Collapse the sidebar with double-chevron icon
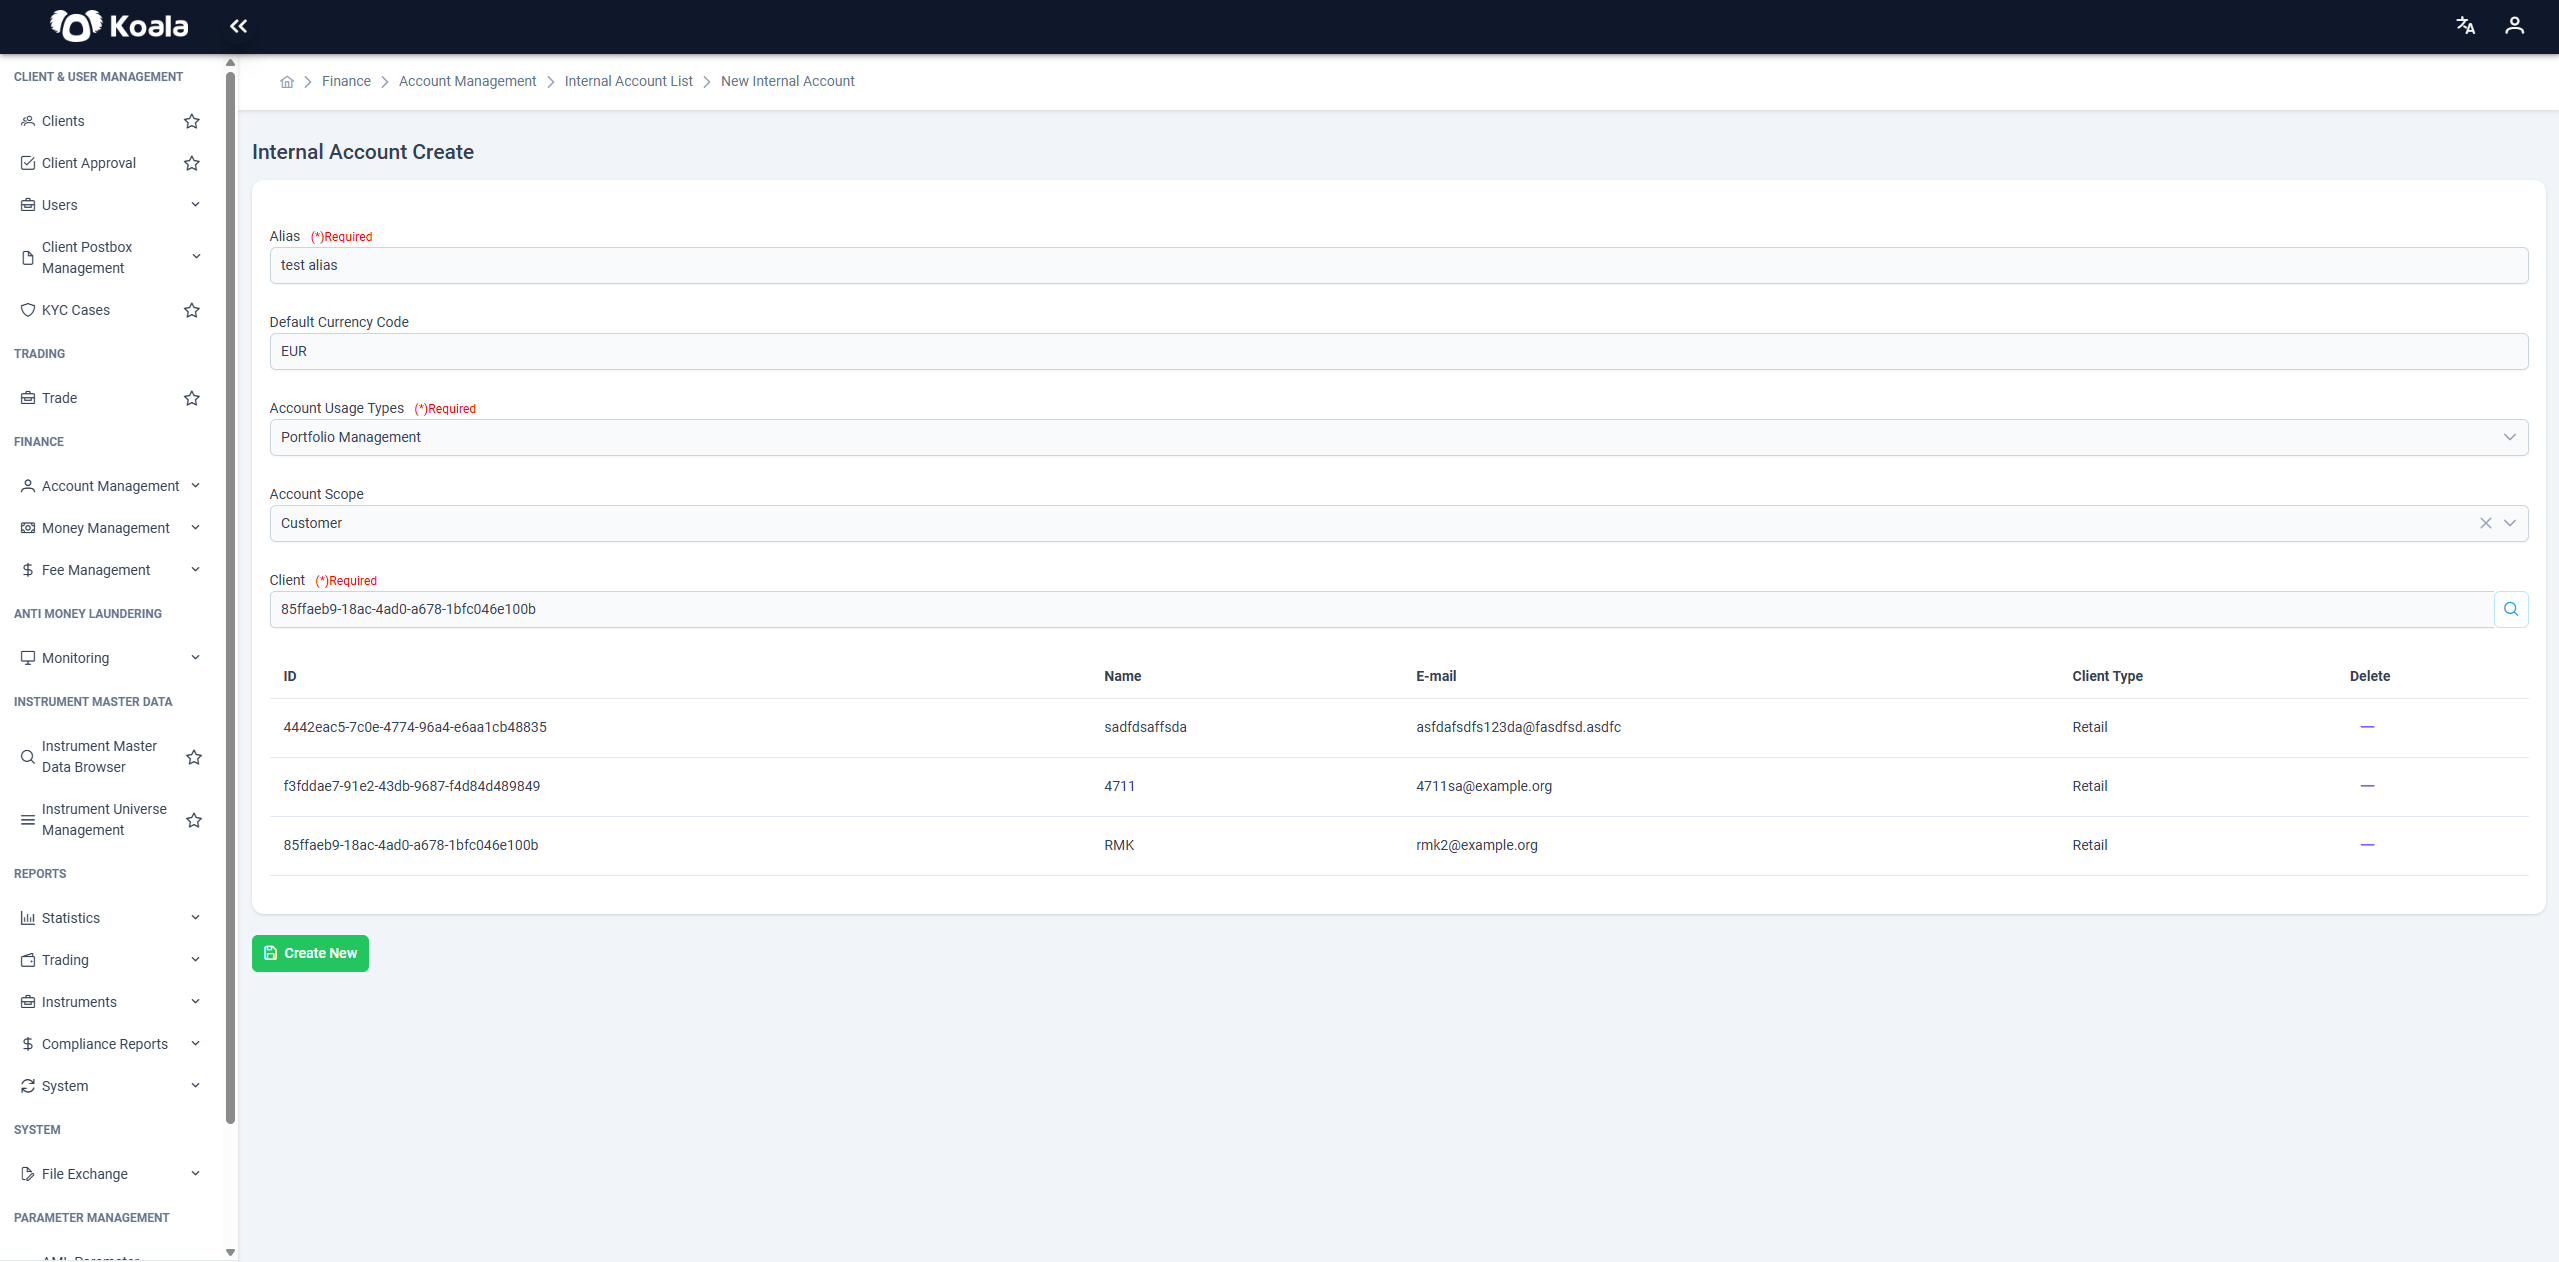This screenshot has height=1262, width=2559. (x=238, y=26)
